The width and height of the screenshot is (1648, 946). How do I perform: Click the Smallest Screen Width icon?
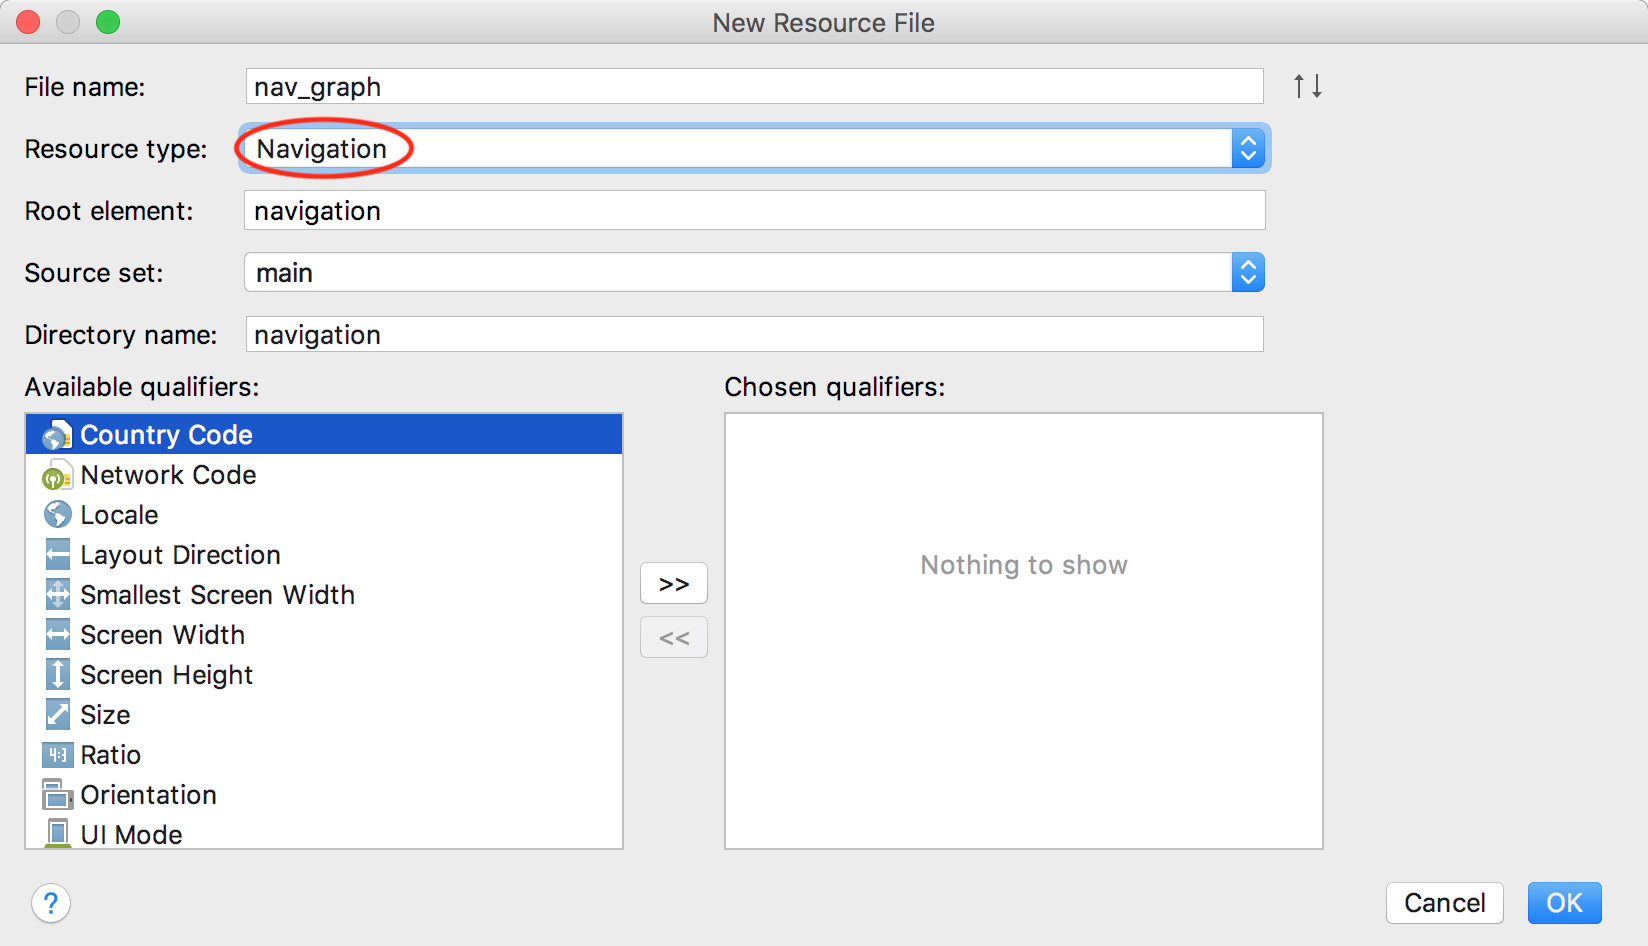57,595
